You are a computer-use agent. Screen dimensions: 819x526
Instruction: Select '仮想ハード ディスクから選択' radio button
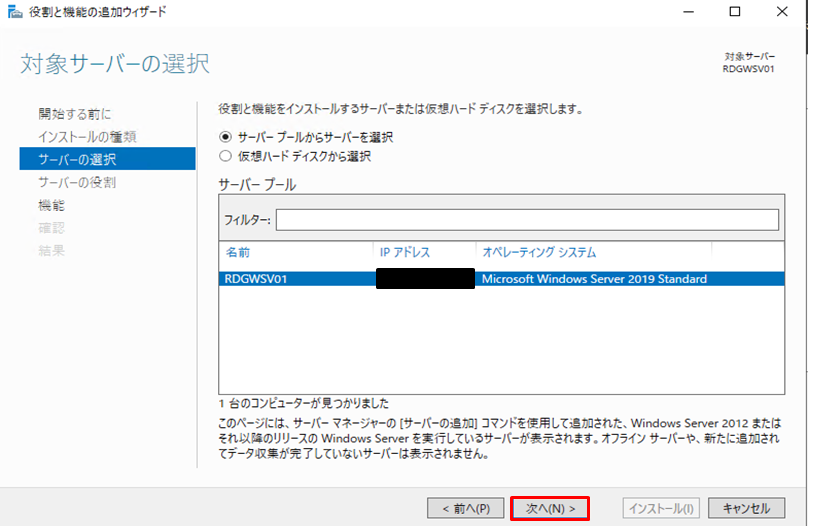pyautogui.click(x=225, y=156)
